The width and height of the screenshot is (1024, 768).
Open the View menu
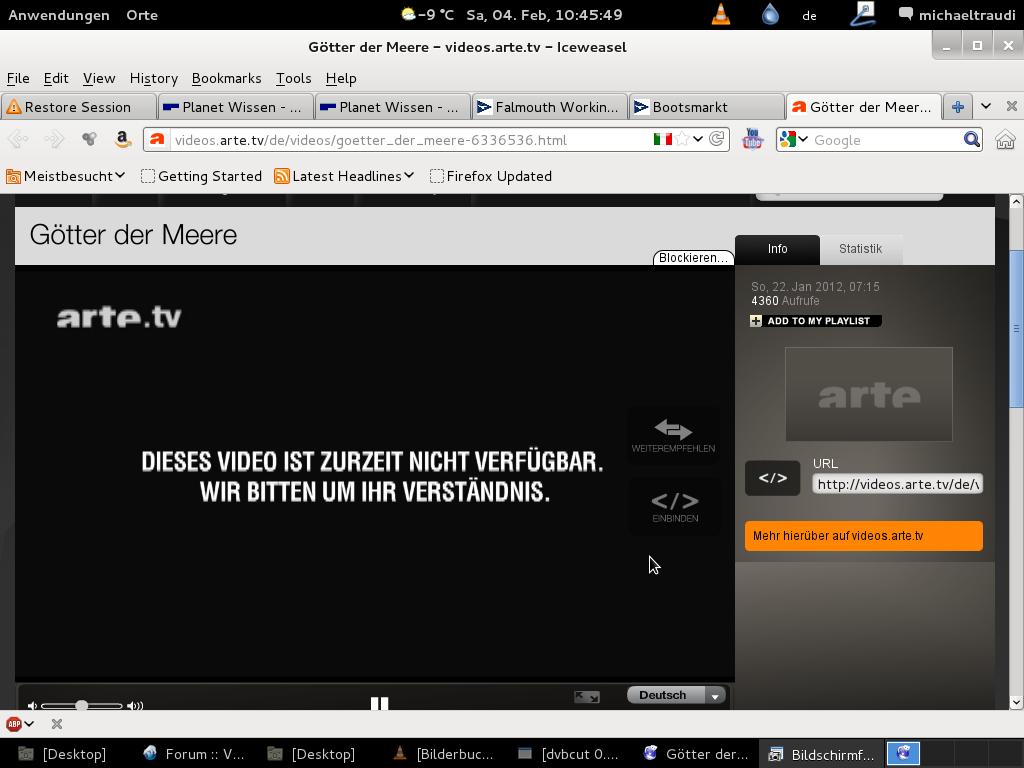(99, 78)
